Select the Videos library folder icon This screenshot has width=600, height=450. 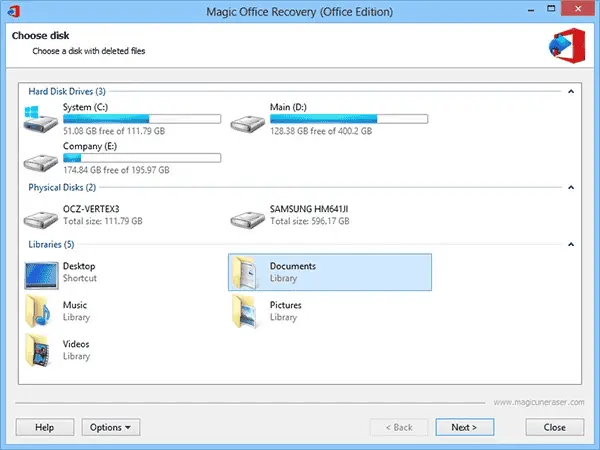38,350
